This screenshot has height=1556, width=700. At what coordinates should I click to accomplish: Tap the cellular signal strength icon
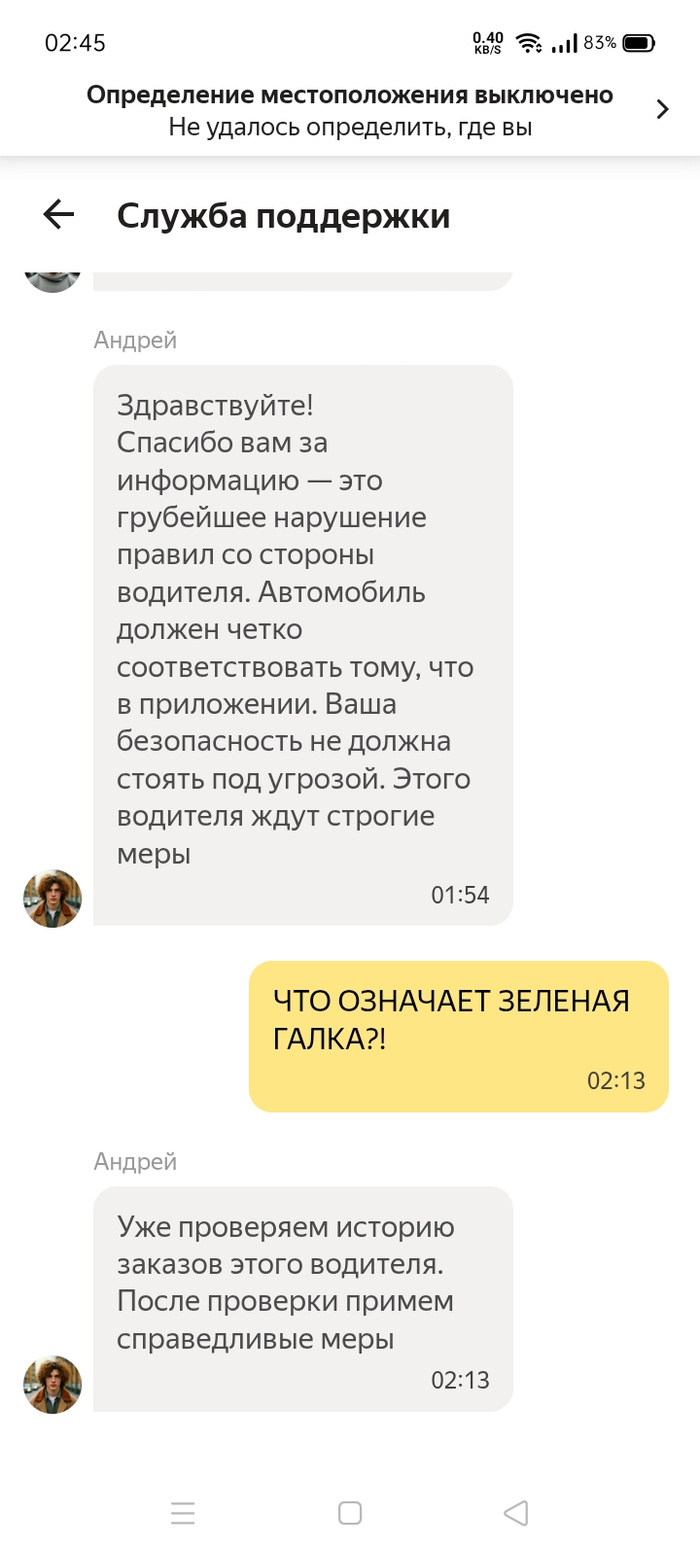(565, 43)
